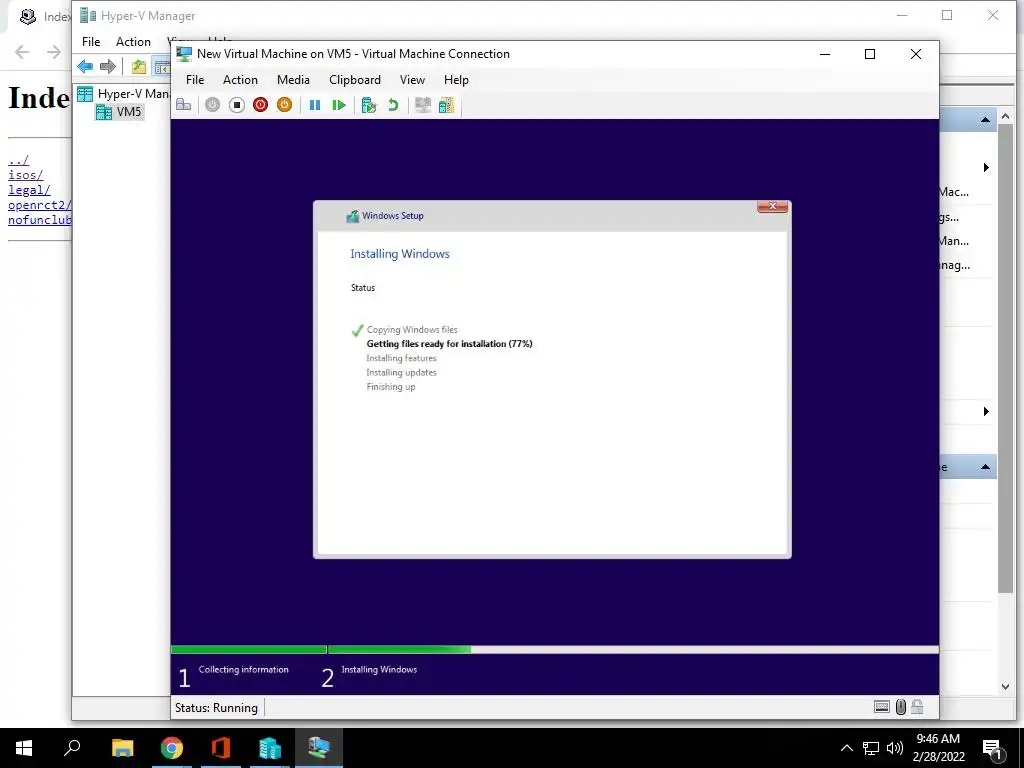Open the 'openrct2/' directory link
The width and height of the screenshot is (1024, 768).
[40, 205]
